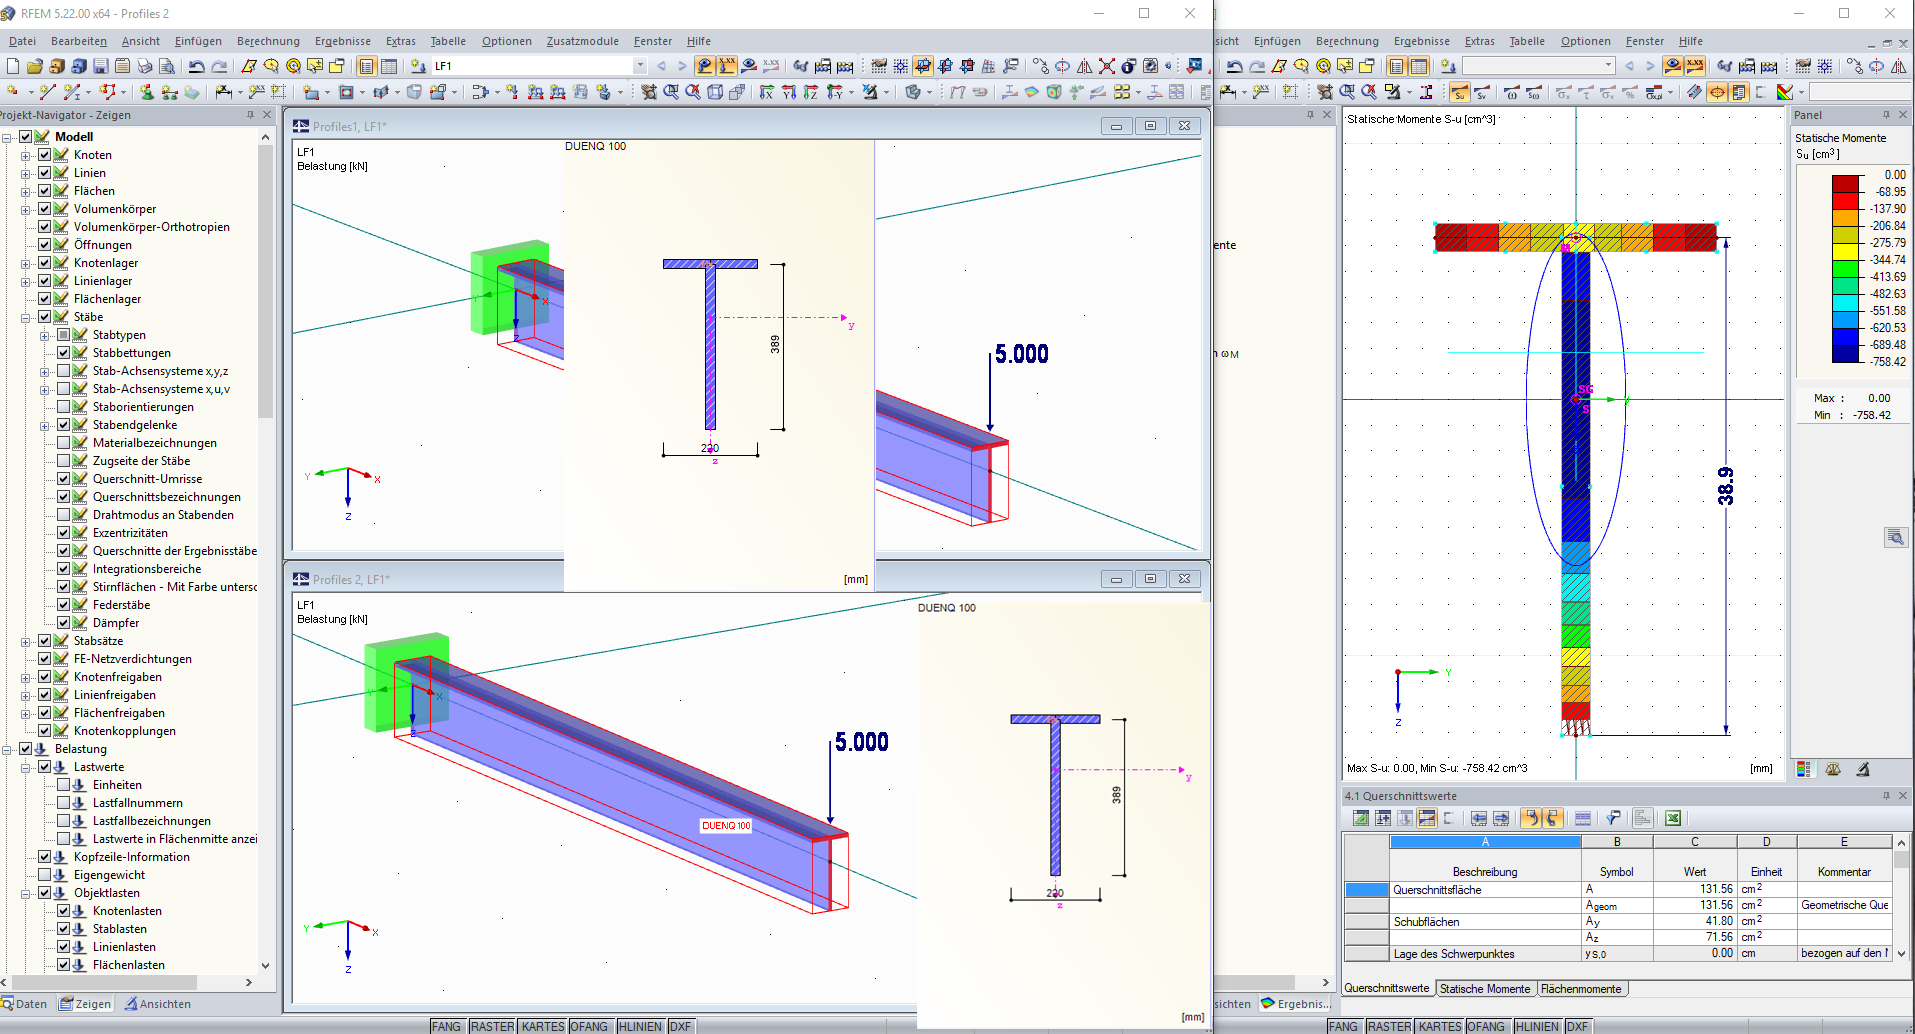Uncheck the Exzentrizitäten display option
The height and width of the screenshot is (1034, 1915).
[x=63, y=533]
